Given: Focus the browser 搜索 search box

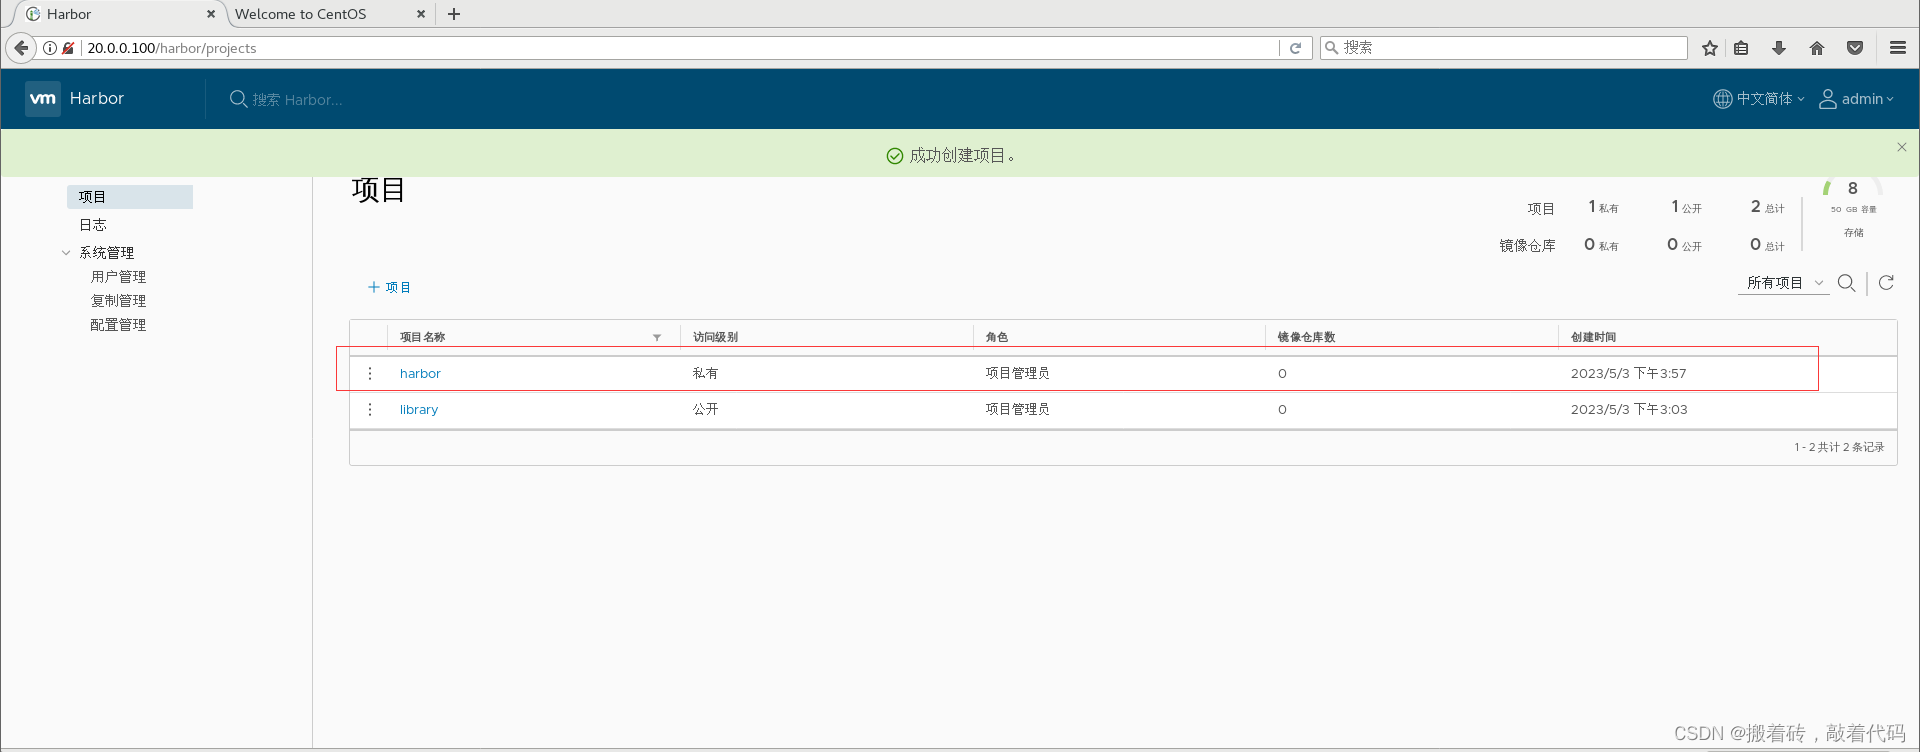Looking at the screenshot, I should tap(1504, 47).
